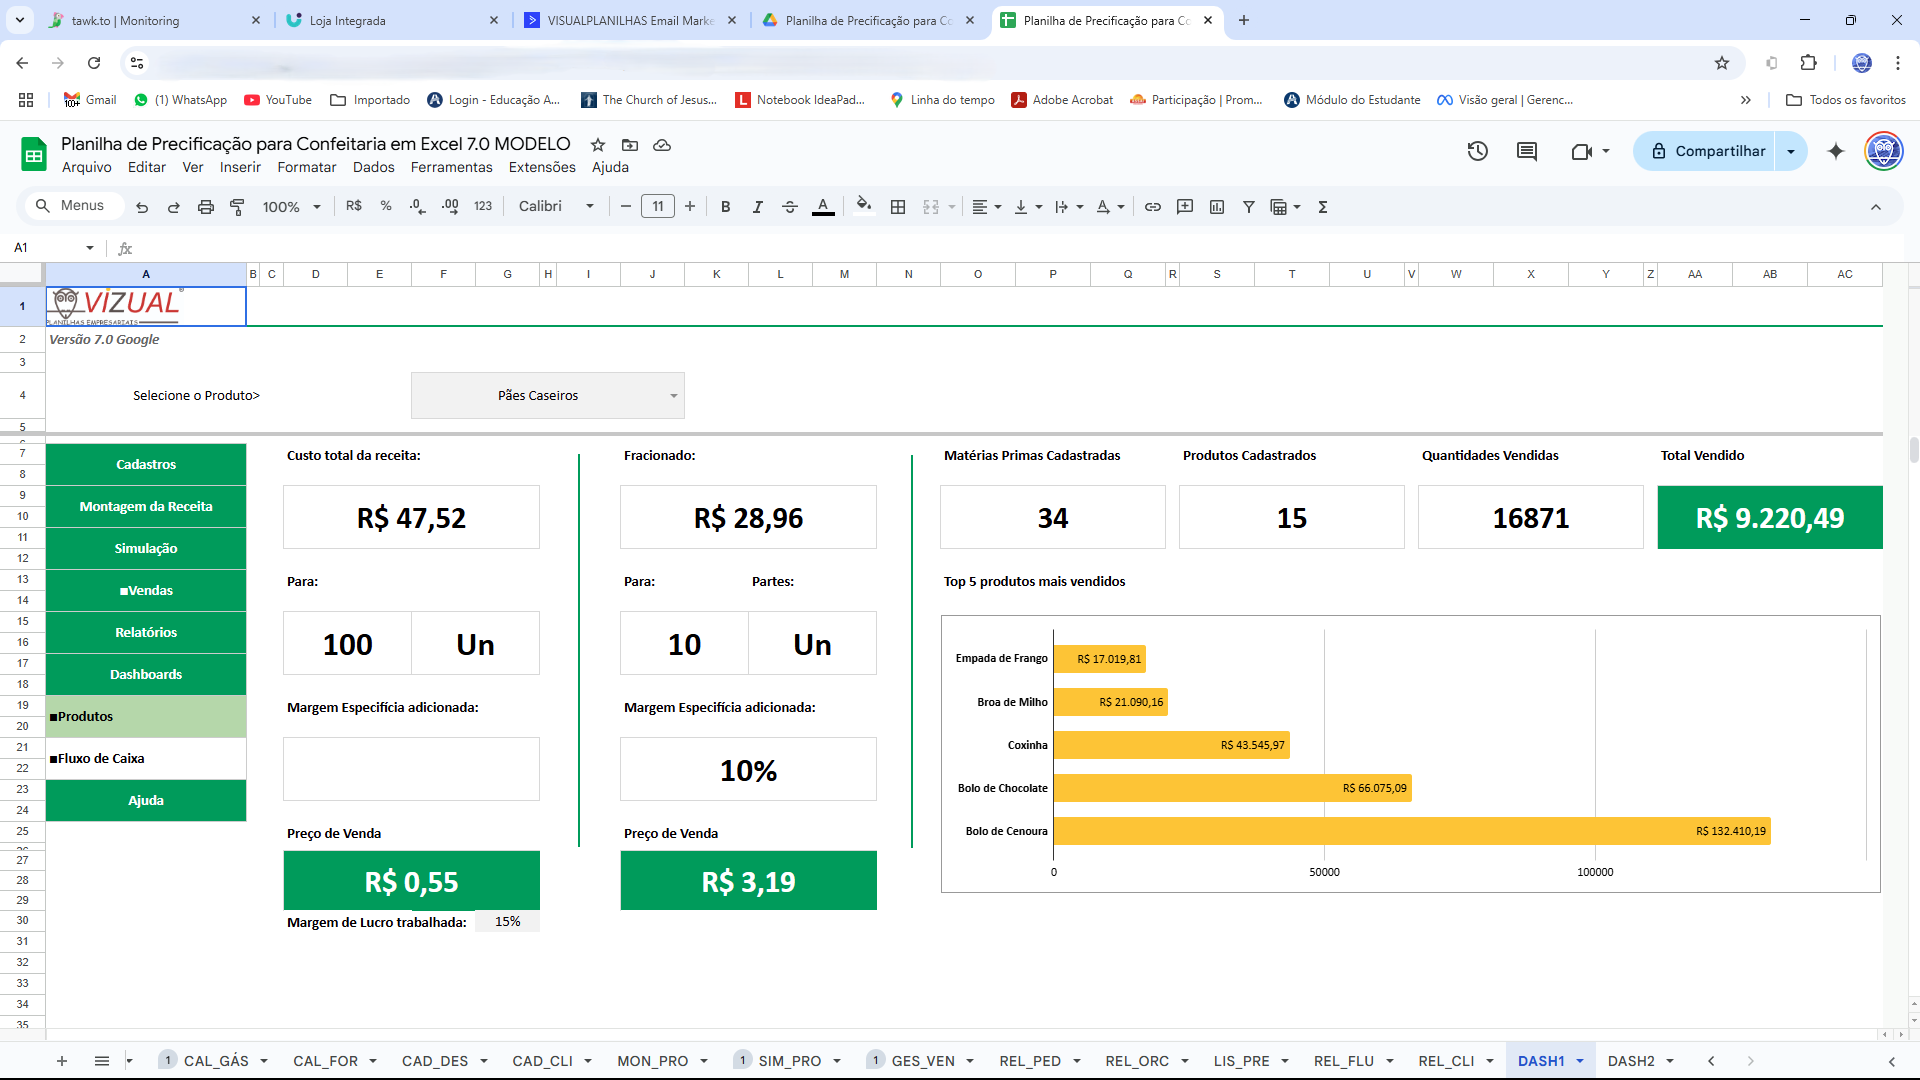
Task: Toggle italic formatting
Action: coord(758,207)
